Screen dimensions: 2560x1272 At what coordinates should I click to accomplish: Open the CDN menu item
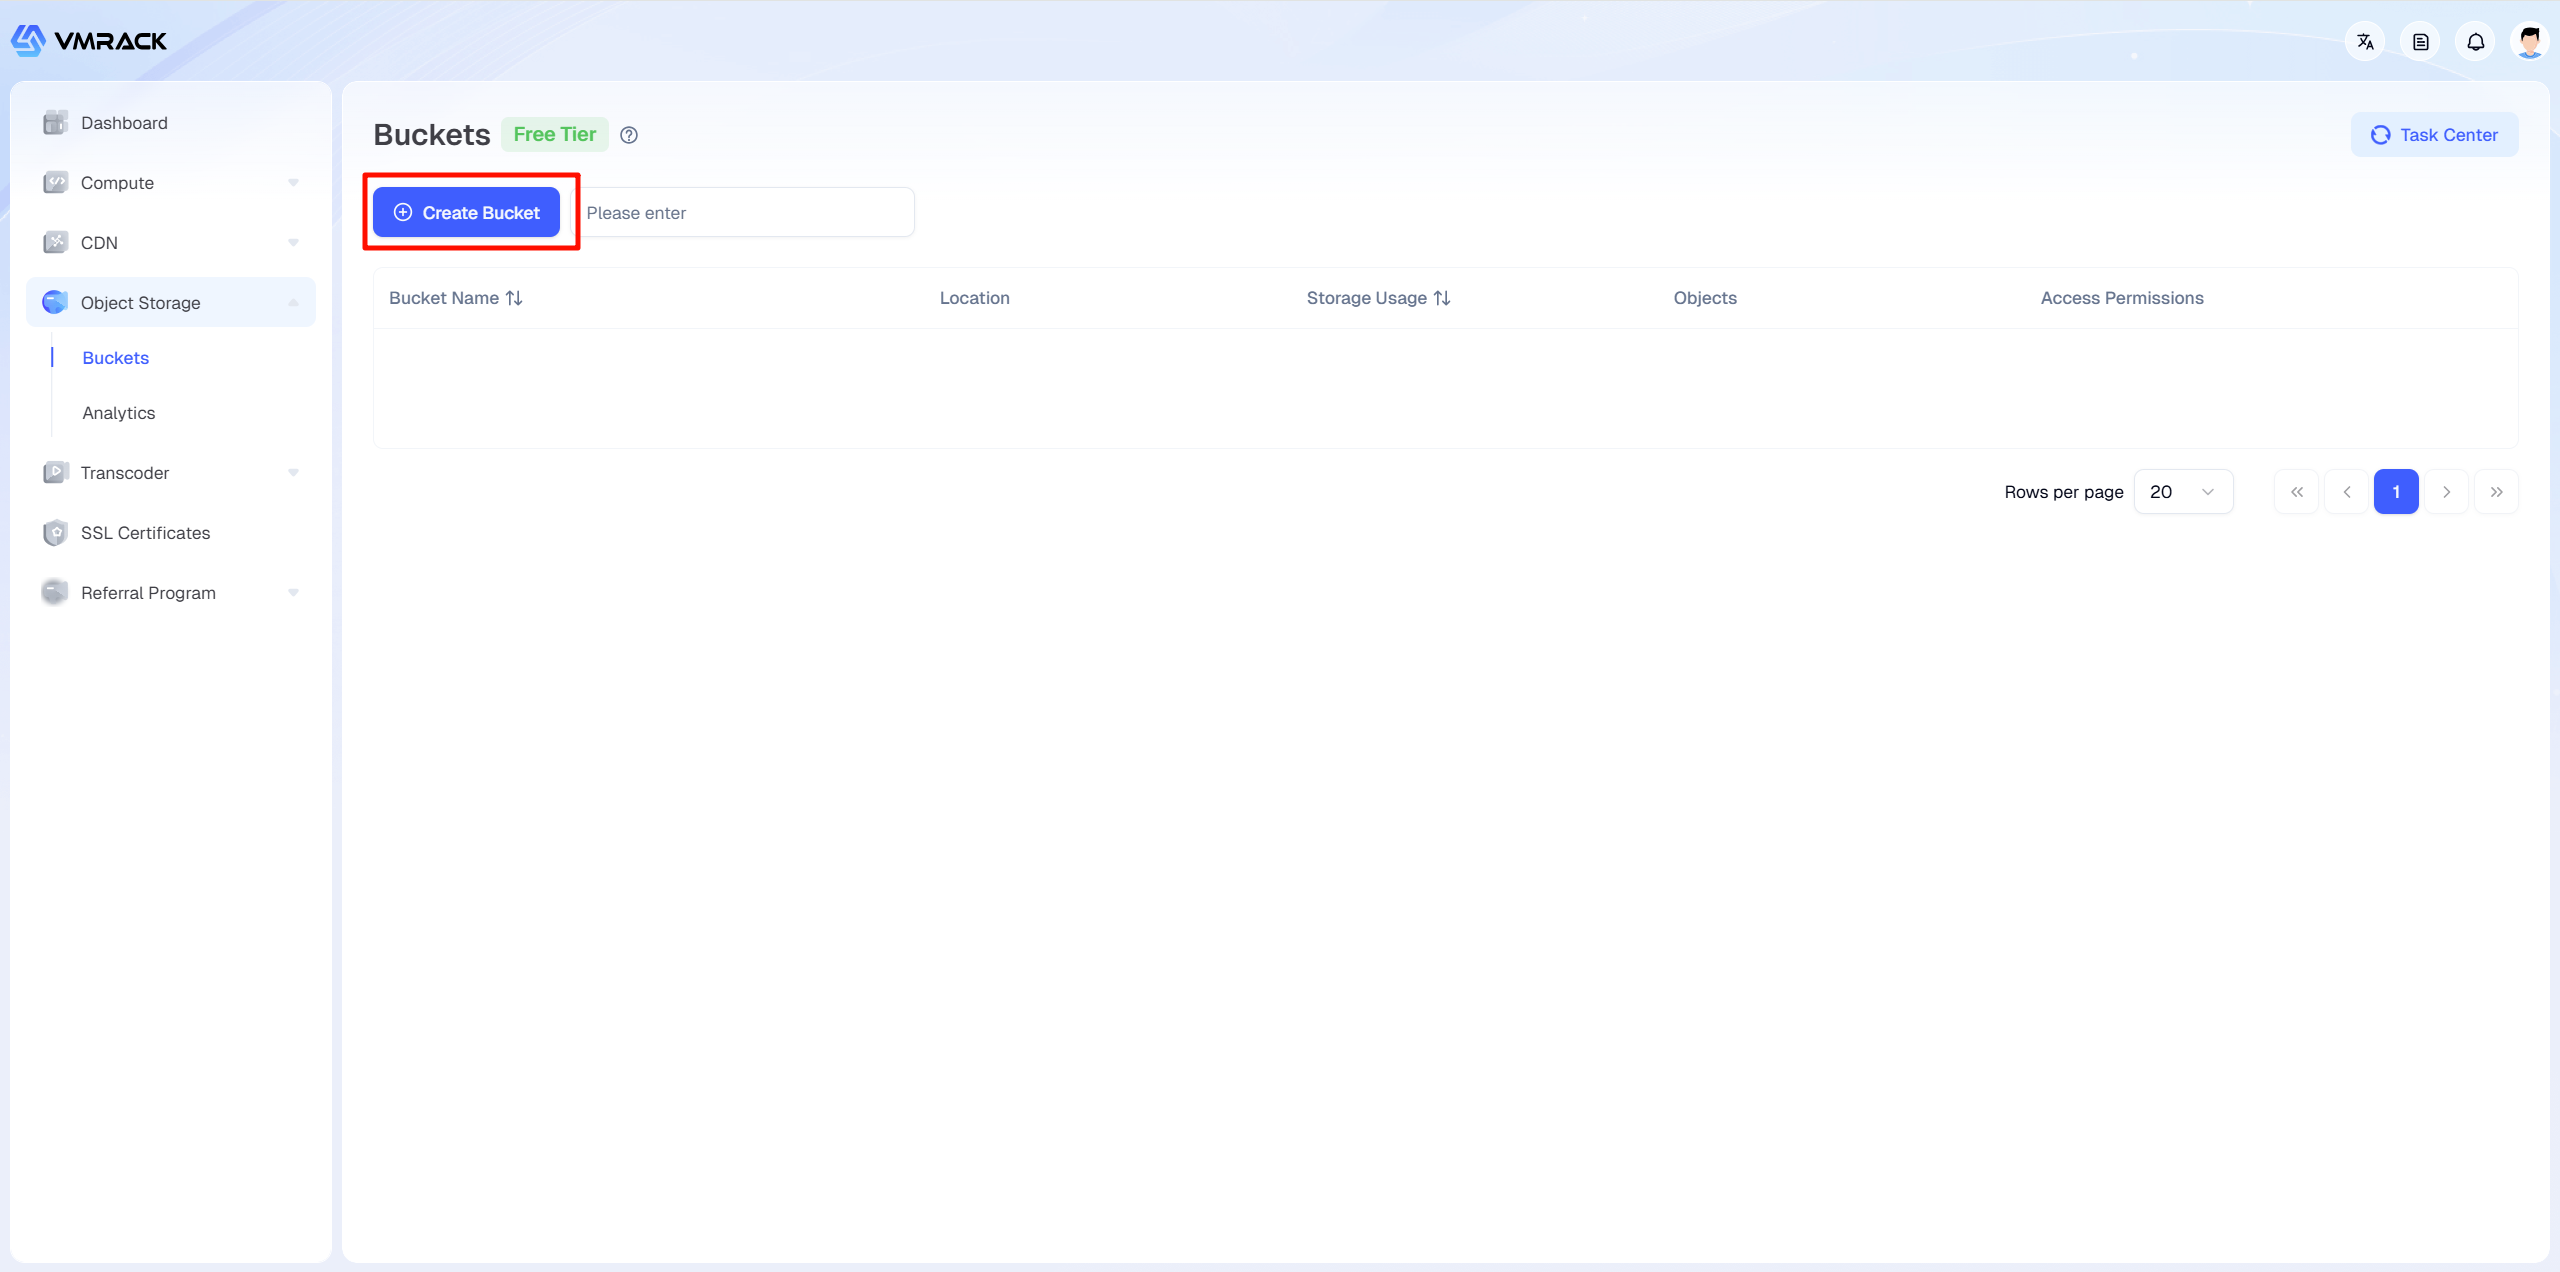[171, 243]
